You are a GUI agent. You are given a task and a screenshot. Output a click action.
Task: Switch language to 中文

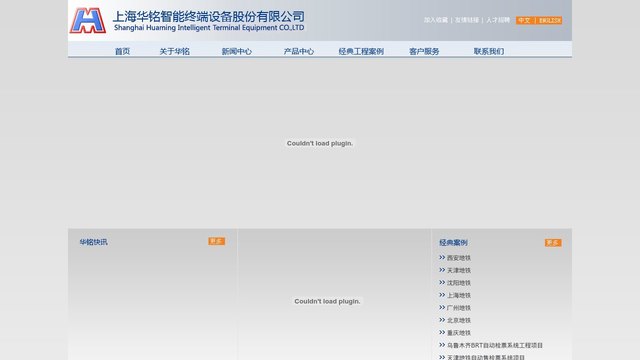[x=524, y=20]
